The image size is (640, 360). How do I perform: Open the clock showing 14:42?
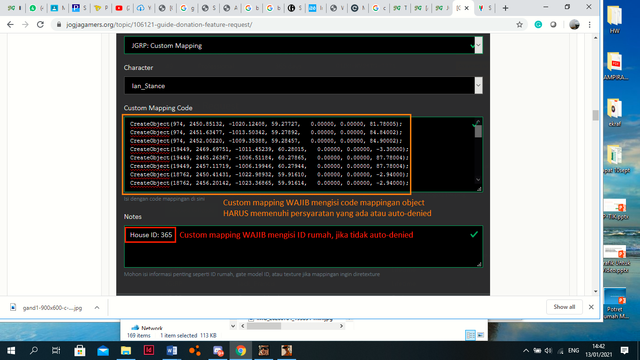(598, 351)
